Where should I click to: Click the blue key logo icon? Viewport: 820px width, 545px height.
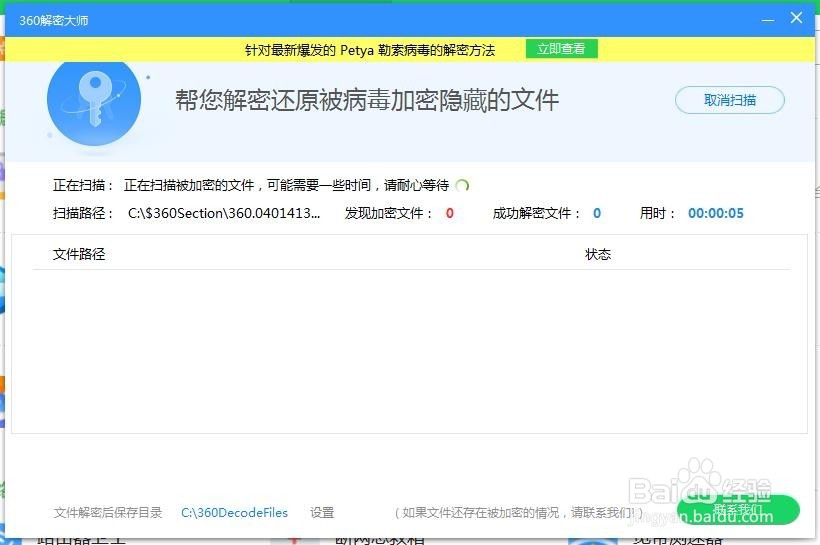(x=94, y=102)
